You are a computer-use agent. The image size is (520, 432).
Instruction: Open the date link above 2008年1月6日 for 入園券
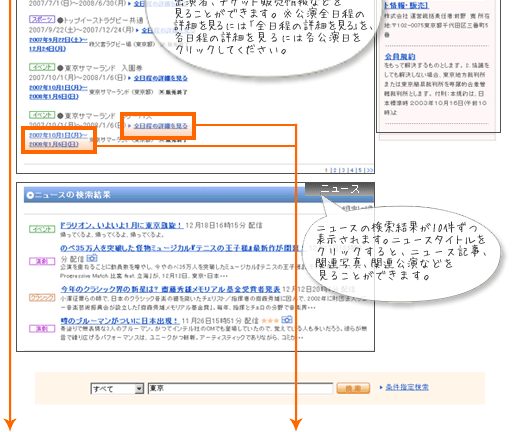coord(58,88)
